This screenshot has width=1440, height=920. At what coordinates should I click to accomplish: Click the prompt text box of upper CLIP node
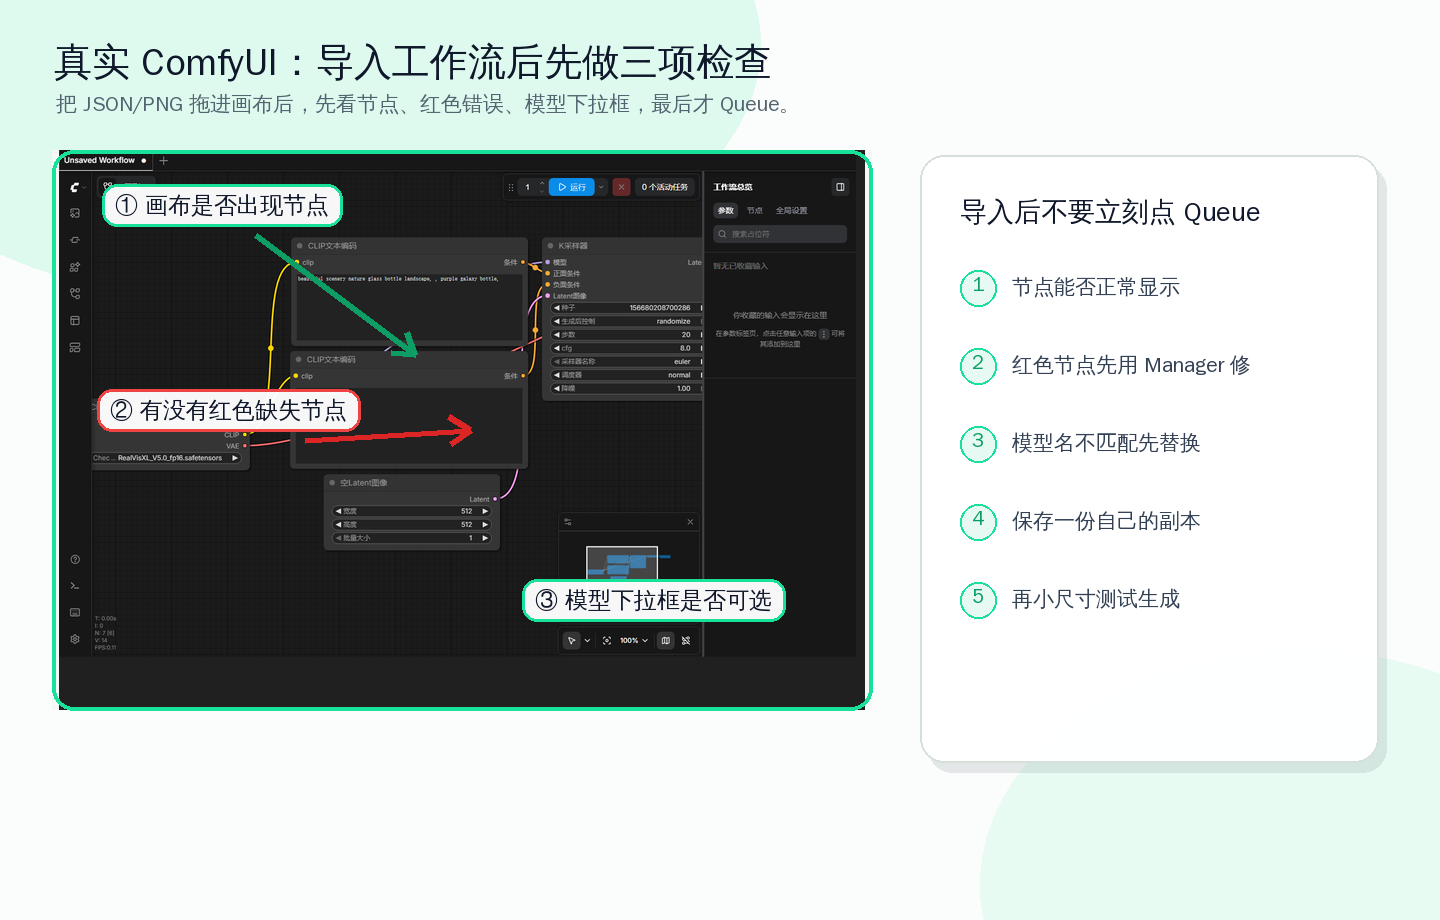point(410,307)
